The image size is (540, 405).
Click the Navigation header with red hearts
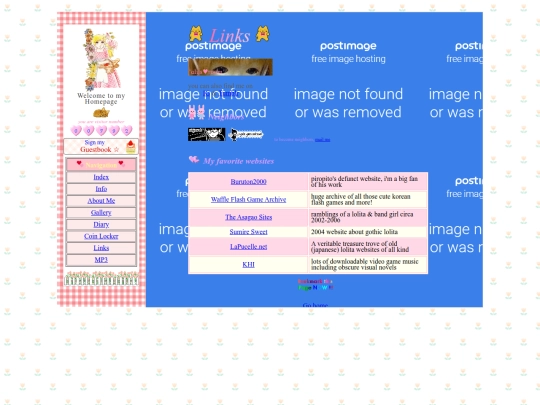pos(101,165)
